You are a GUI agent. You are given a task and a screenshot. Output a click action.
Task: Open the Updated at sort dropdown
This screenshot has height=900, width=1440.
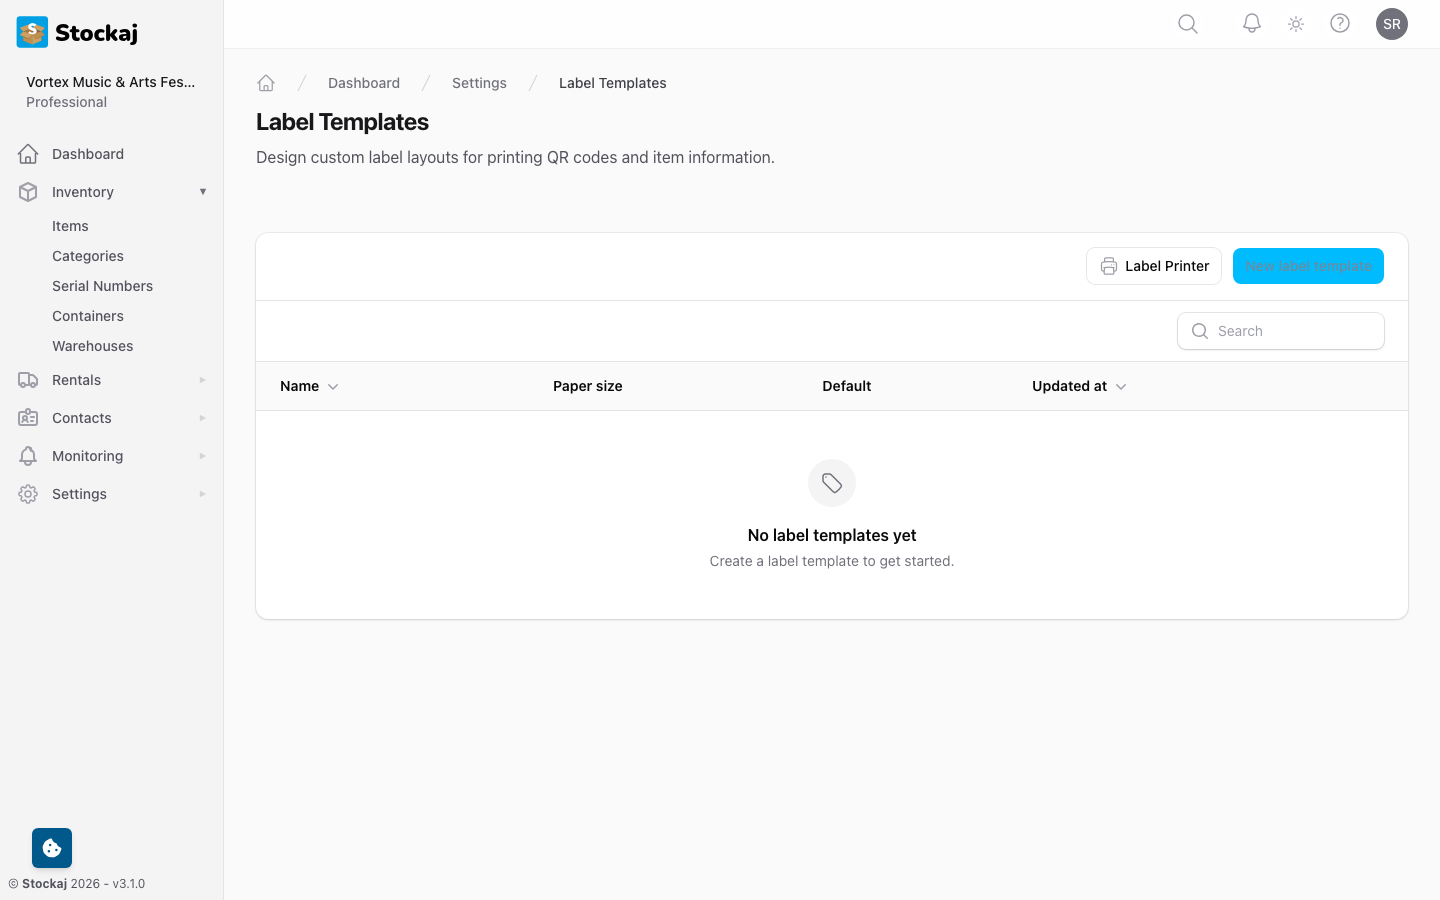click(1120, 386)
